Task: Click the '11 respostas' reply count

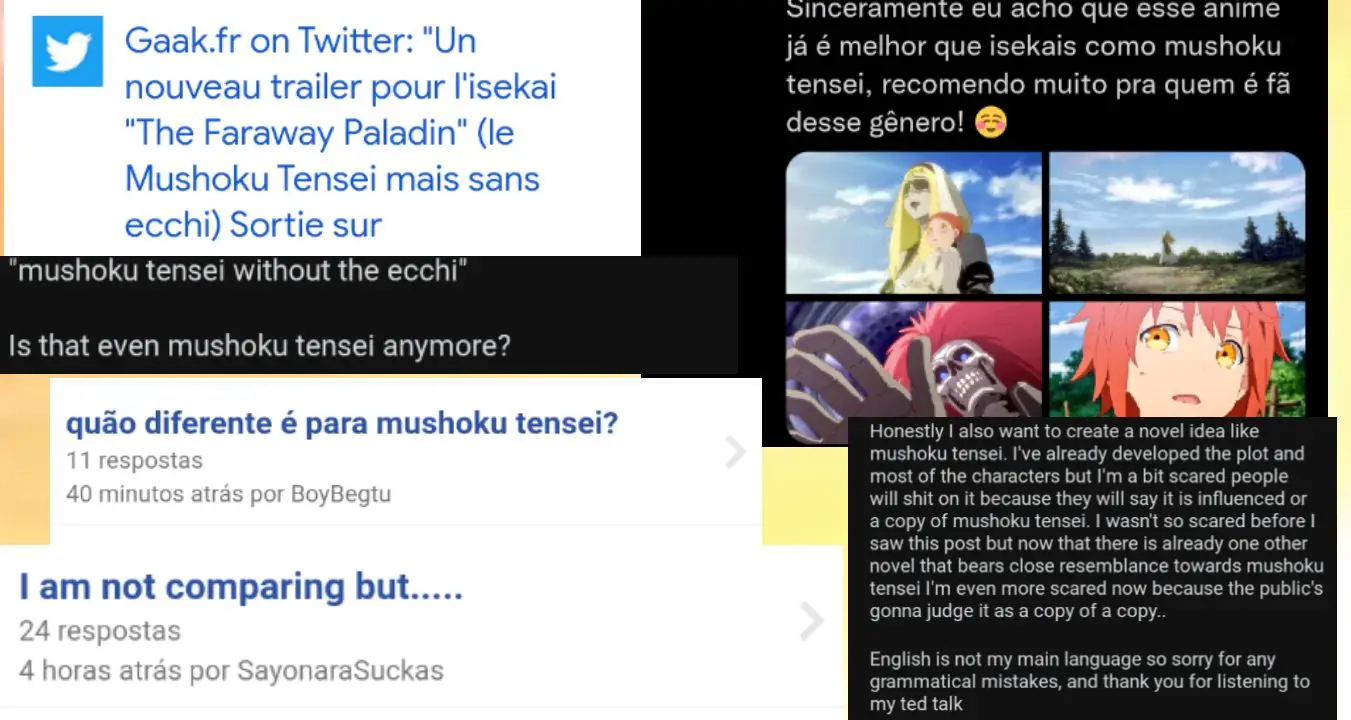Action: (134, 461)
